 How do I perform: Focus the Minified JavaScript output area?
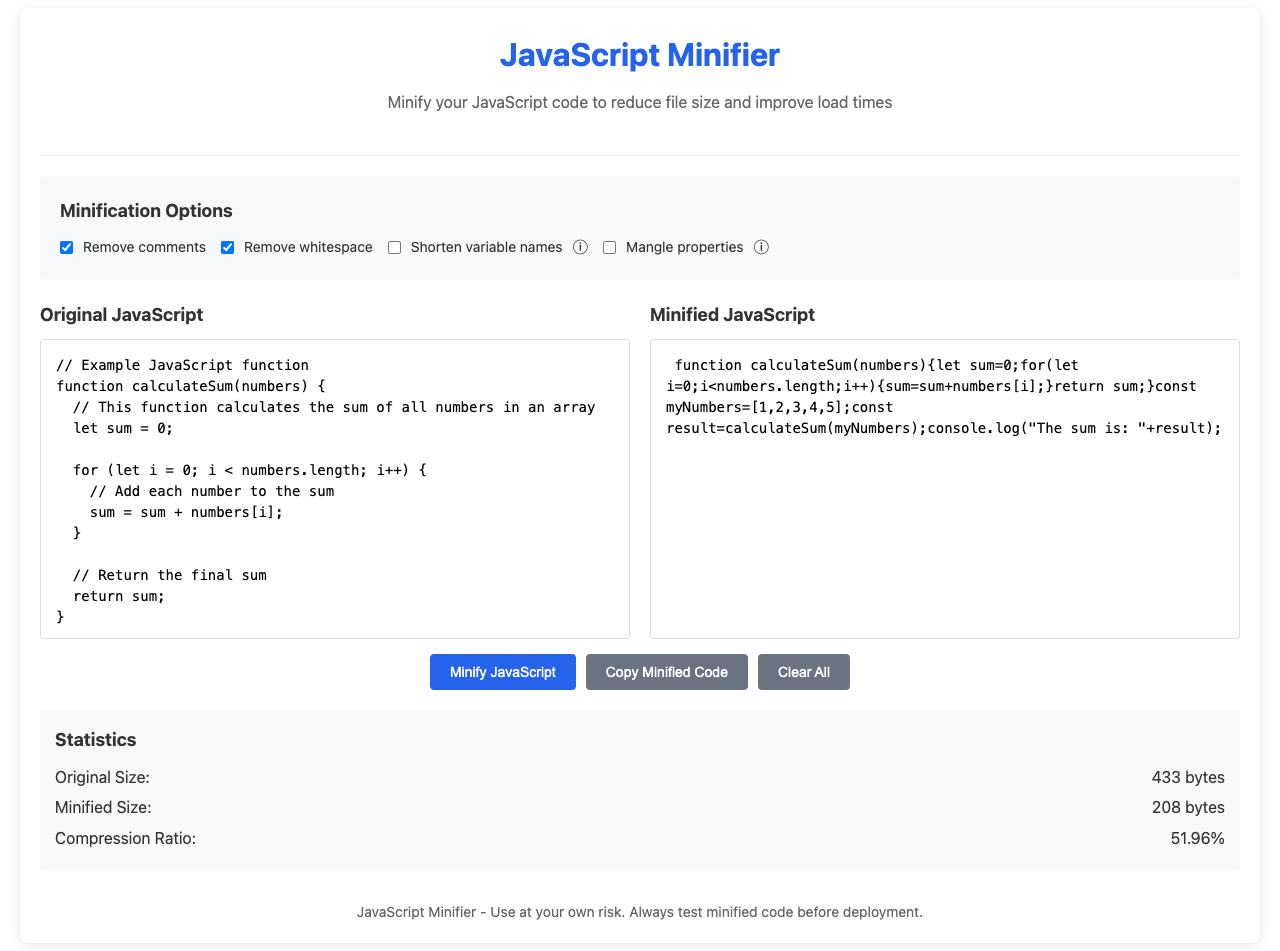click(x=945, y=489)
